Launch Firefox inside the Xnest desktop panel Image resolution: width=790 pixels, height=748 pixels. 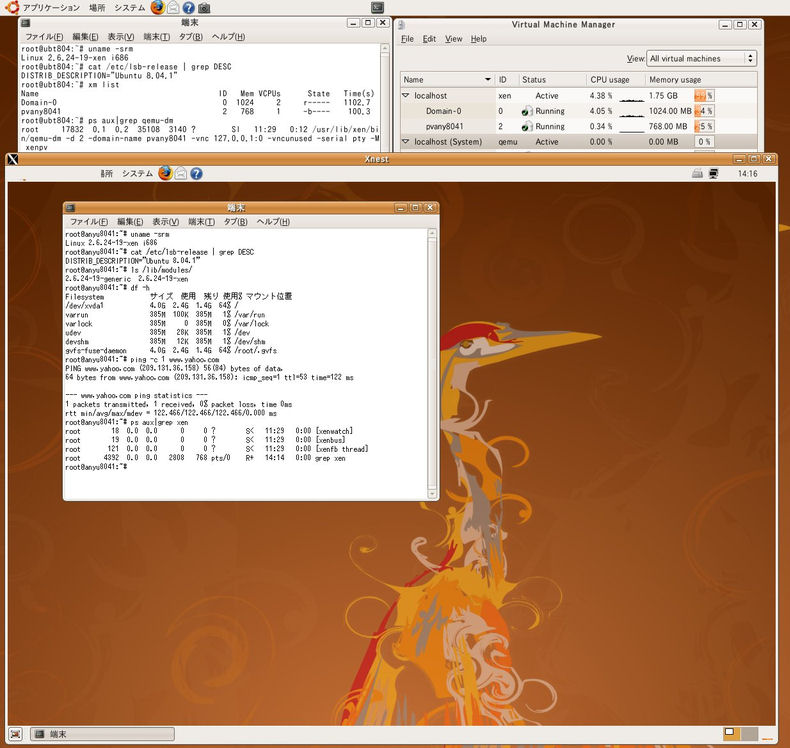pyautogui.click(x=165, y=173)
